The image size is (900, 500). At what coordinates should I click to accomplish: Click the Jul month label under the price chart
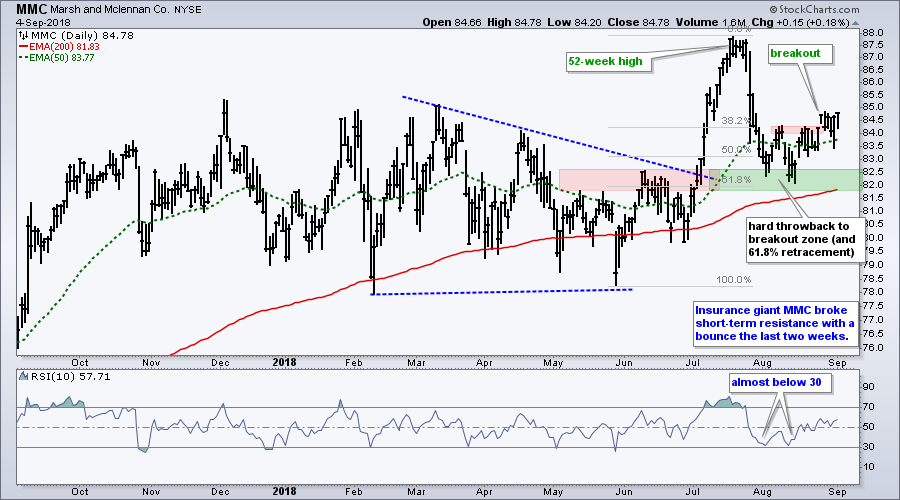693,363
